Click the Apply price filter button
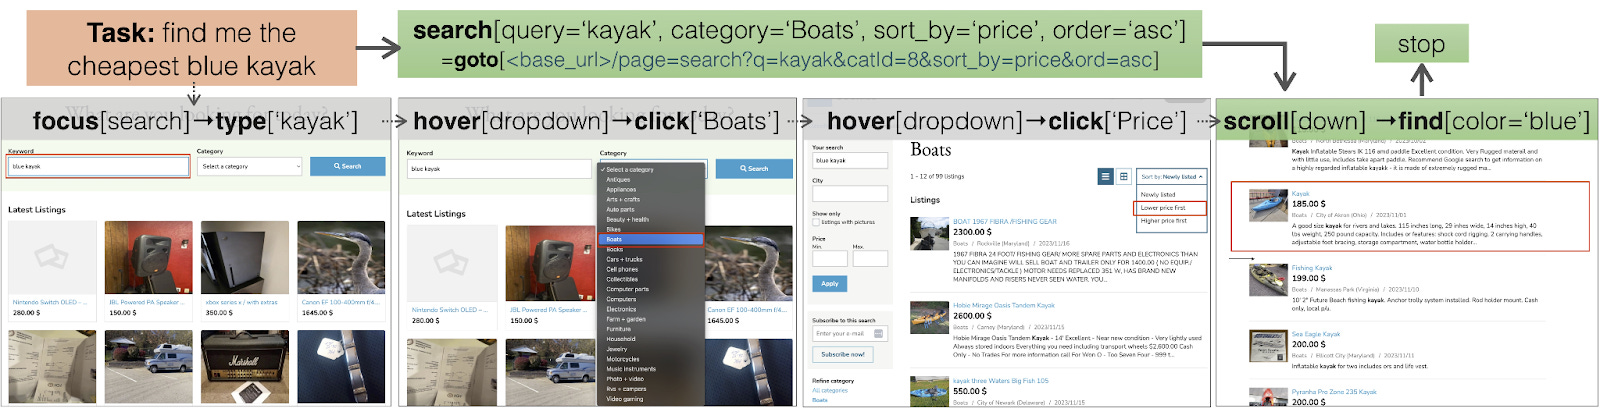The height and width of the screenshot is (412, 1600). click(830, 284)
